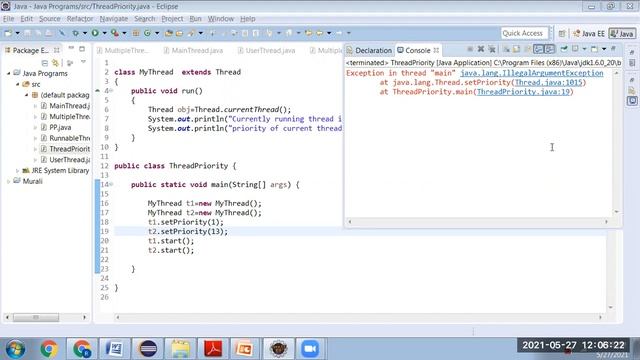Viewport: 640px width, 360px height.
Task: Open the File menu
Action: point(9,19)
